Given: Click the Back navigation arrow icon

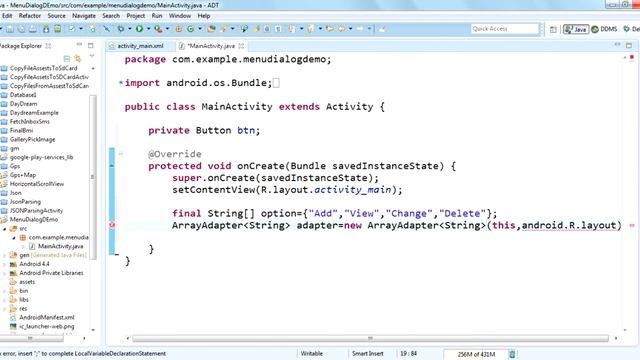Looking at the screenshot, I should [342, 29].
